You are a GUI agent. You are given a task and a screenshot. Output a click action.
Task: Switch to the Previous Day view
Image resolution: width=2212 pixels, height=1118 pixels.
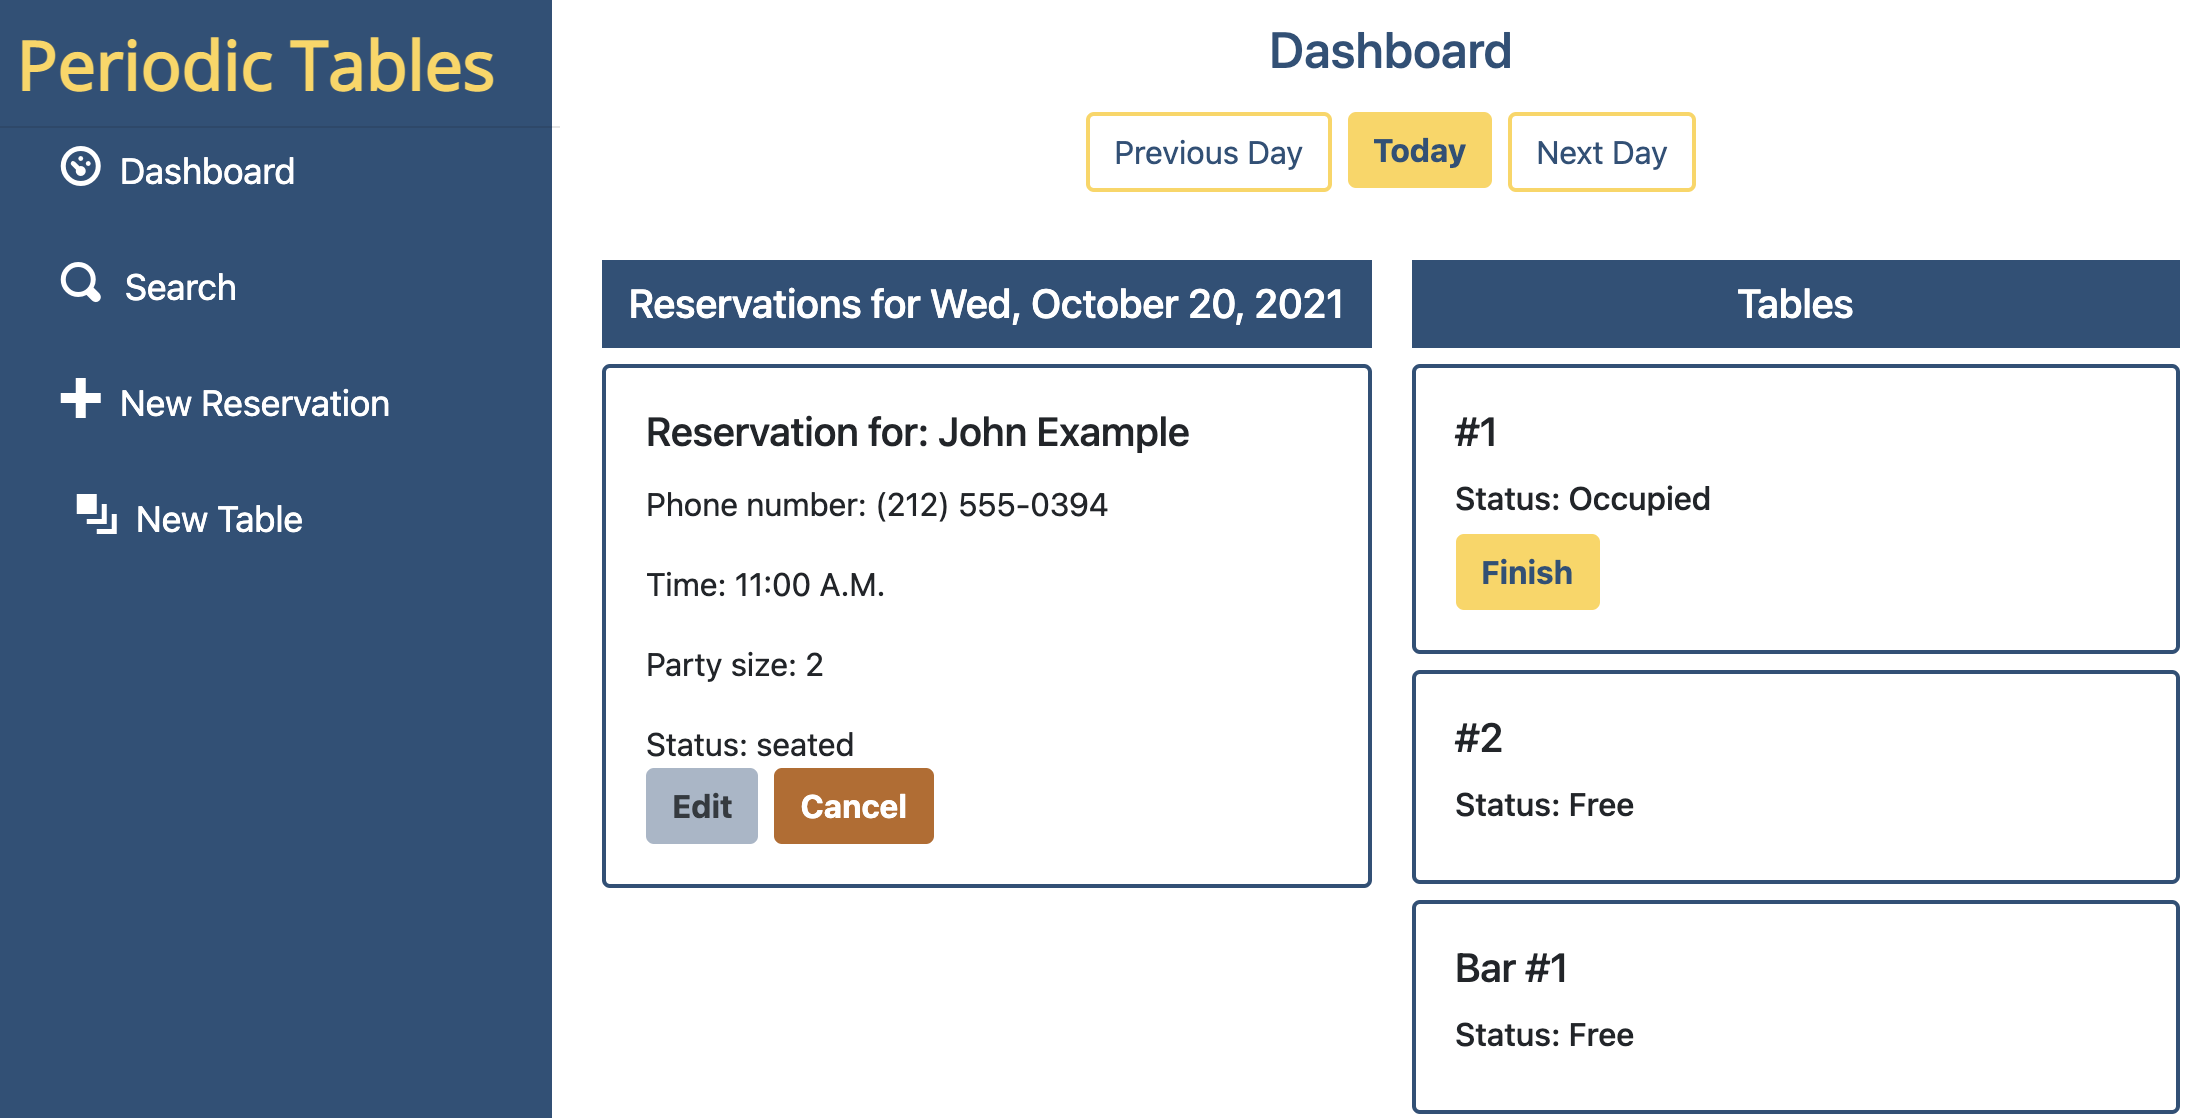[x=1208, y=152]
